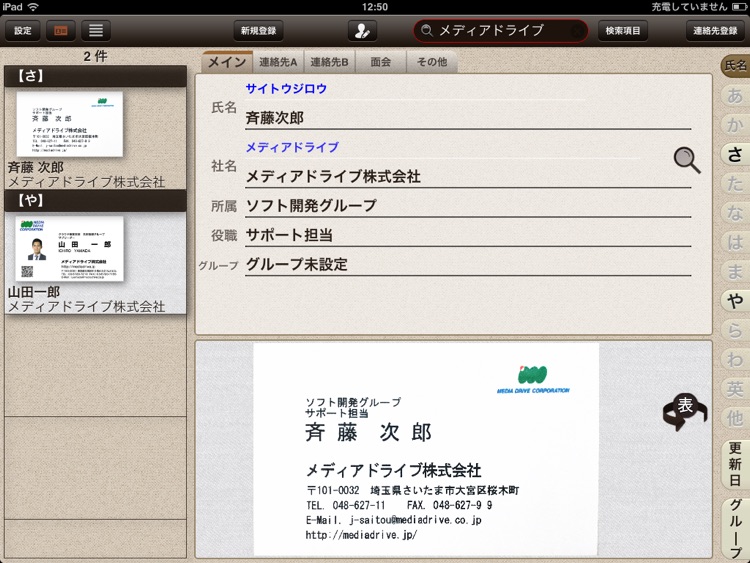Tap the 【や】 section header
The width and height of the screenshot is (750, 563).
[95, 200]
